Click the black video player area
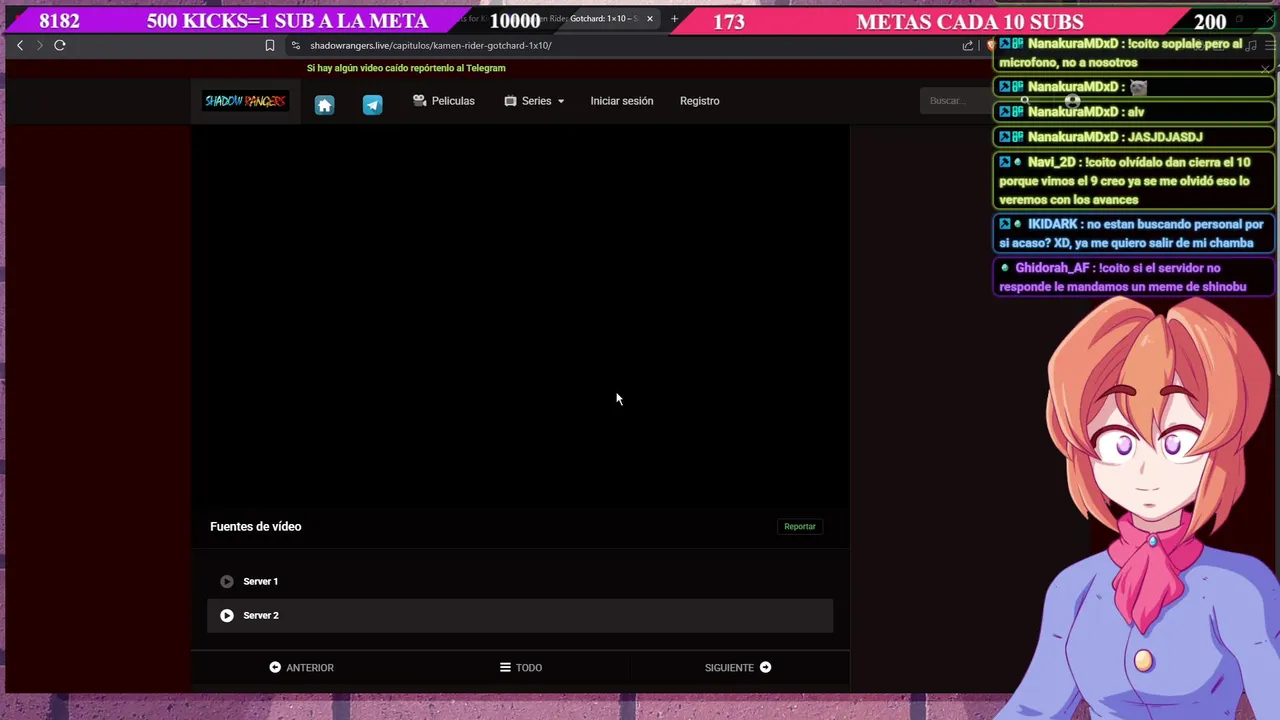This screenshot has height=720, width=1280. [520, 315]
